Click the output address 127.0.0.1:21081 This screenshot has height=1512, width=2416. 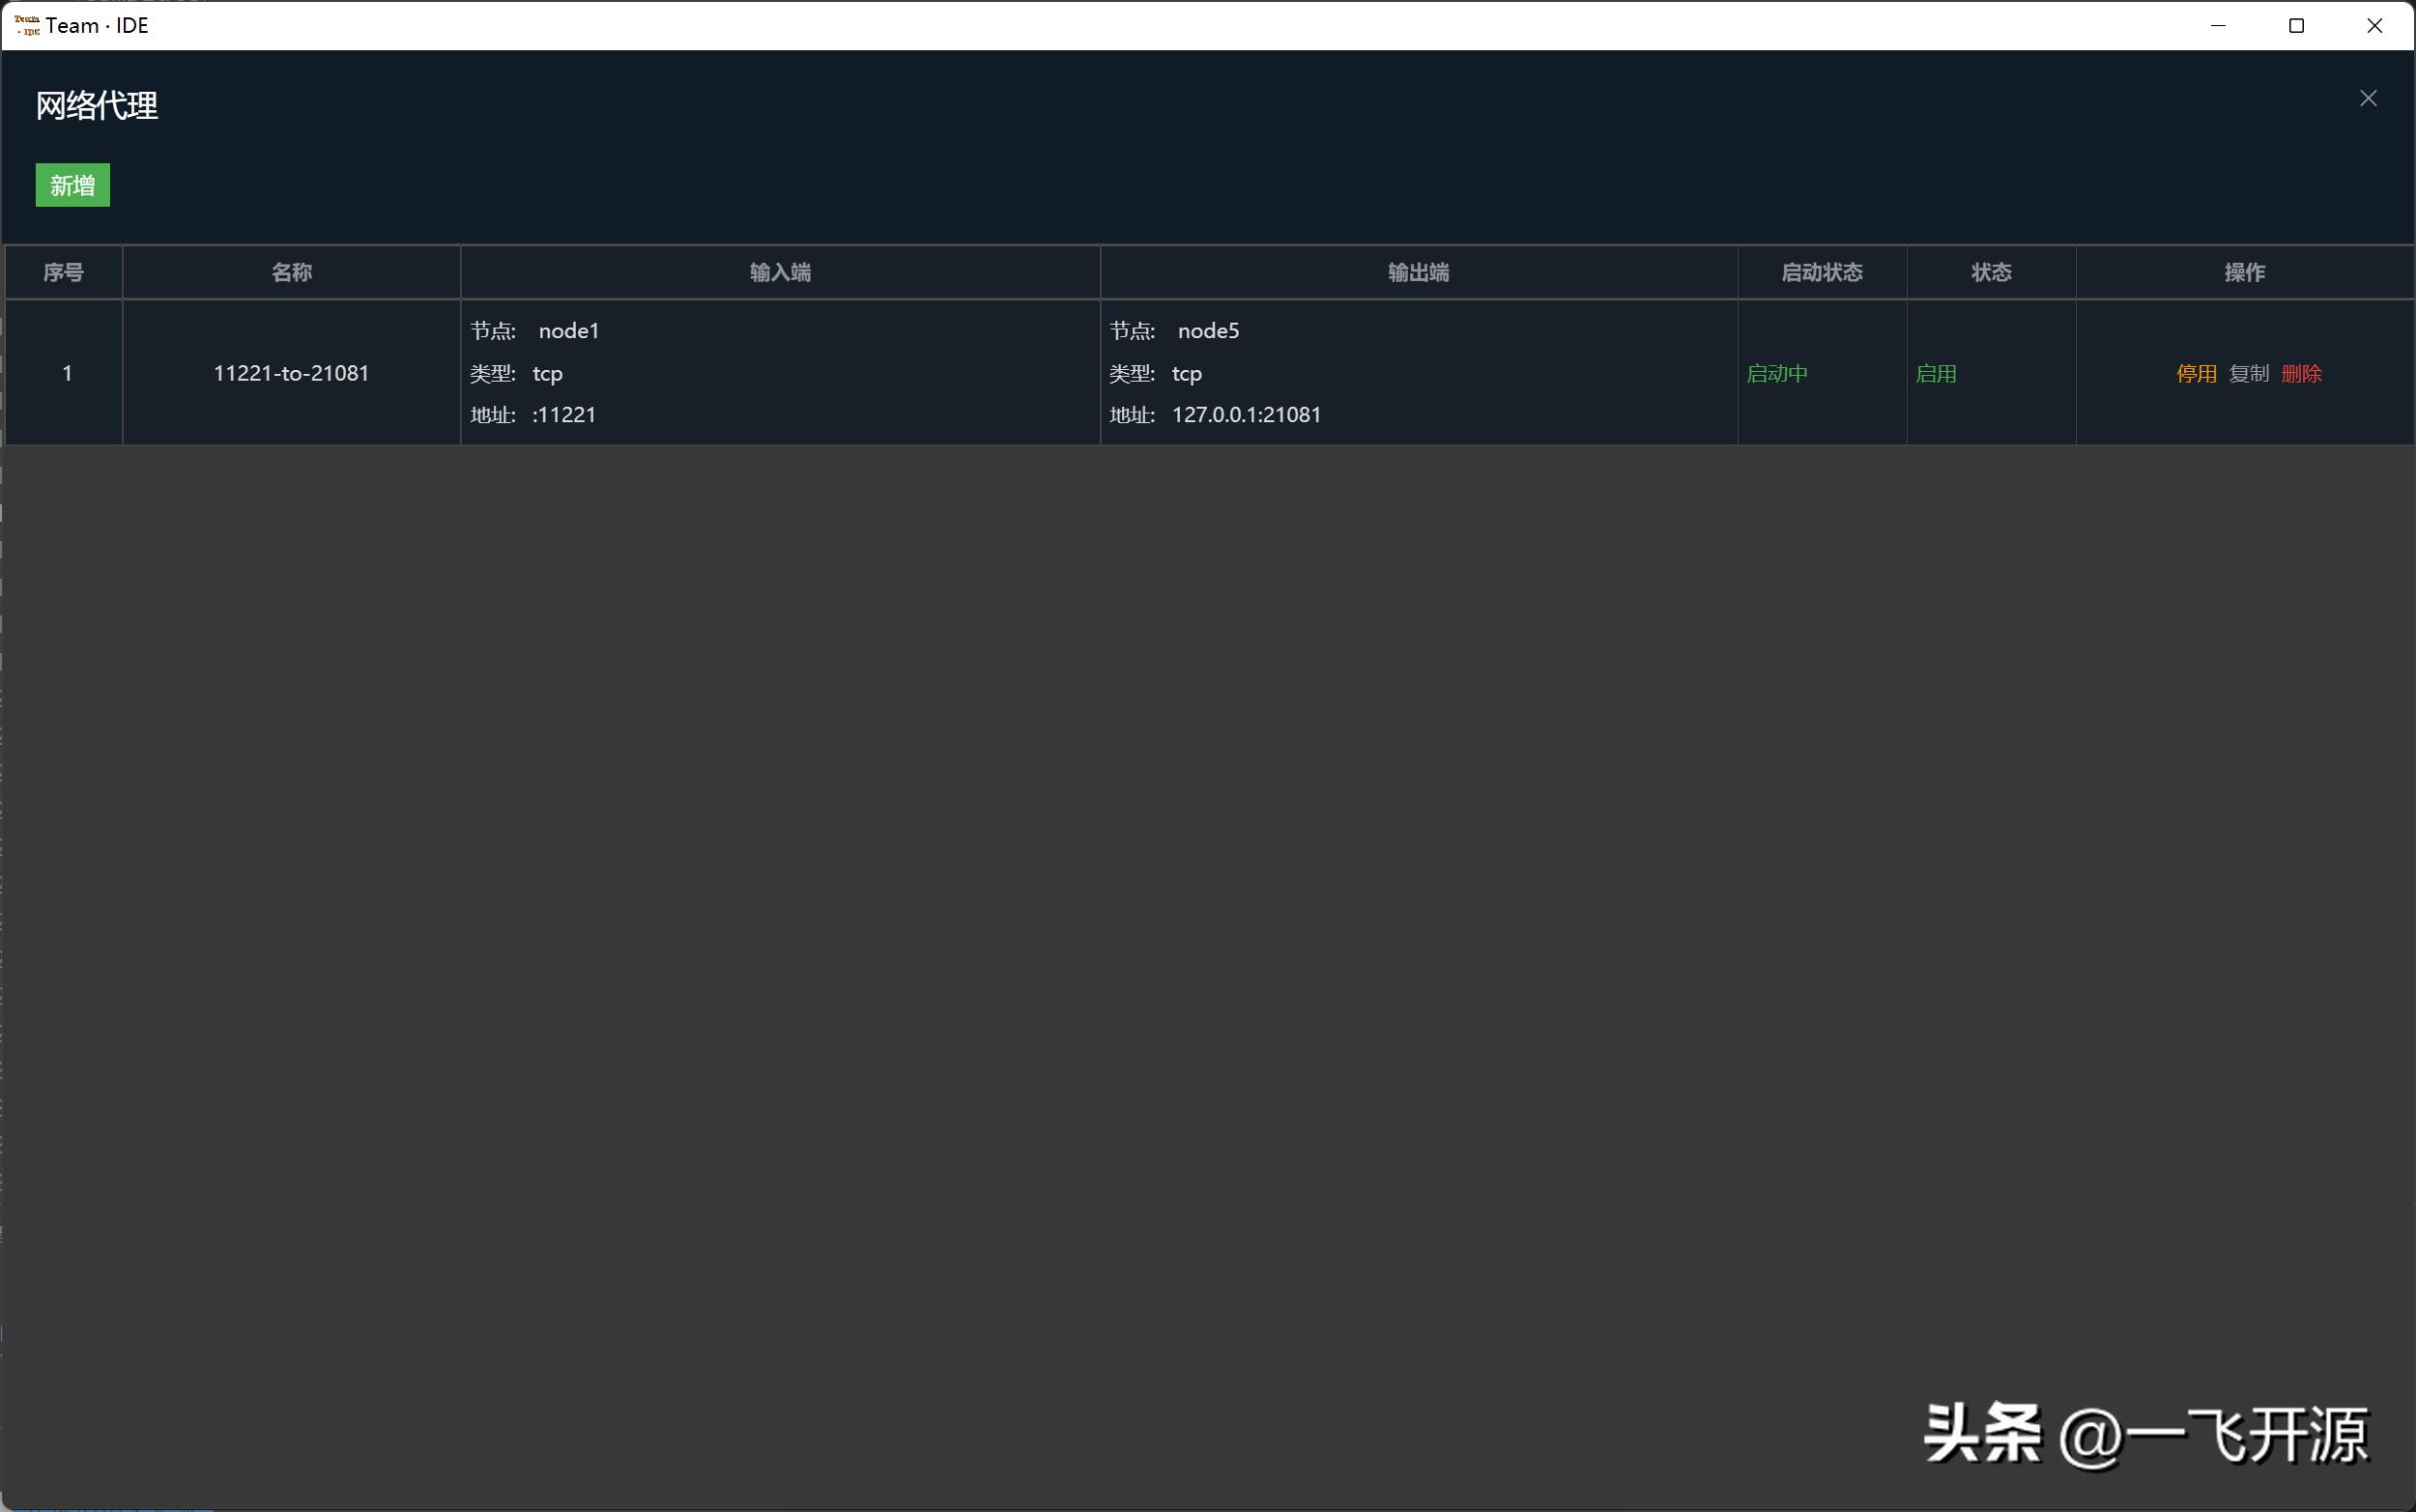click(1246, 415)
